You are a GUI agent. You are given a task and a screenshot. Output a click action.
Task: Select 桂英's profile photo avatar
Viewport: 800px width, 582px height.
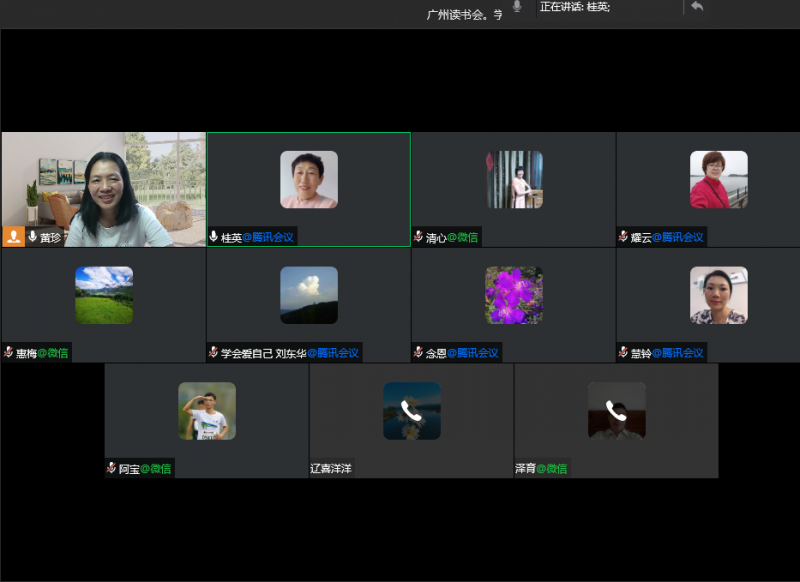coord(308,180)
